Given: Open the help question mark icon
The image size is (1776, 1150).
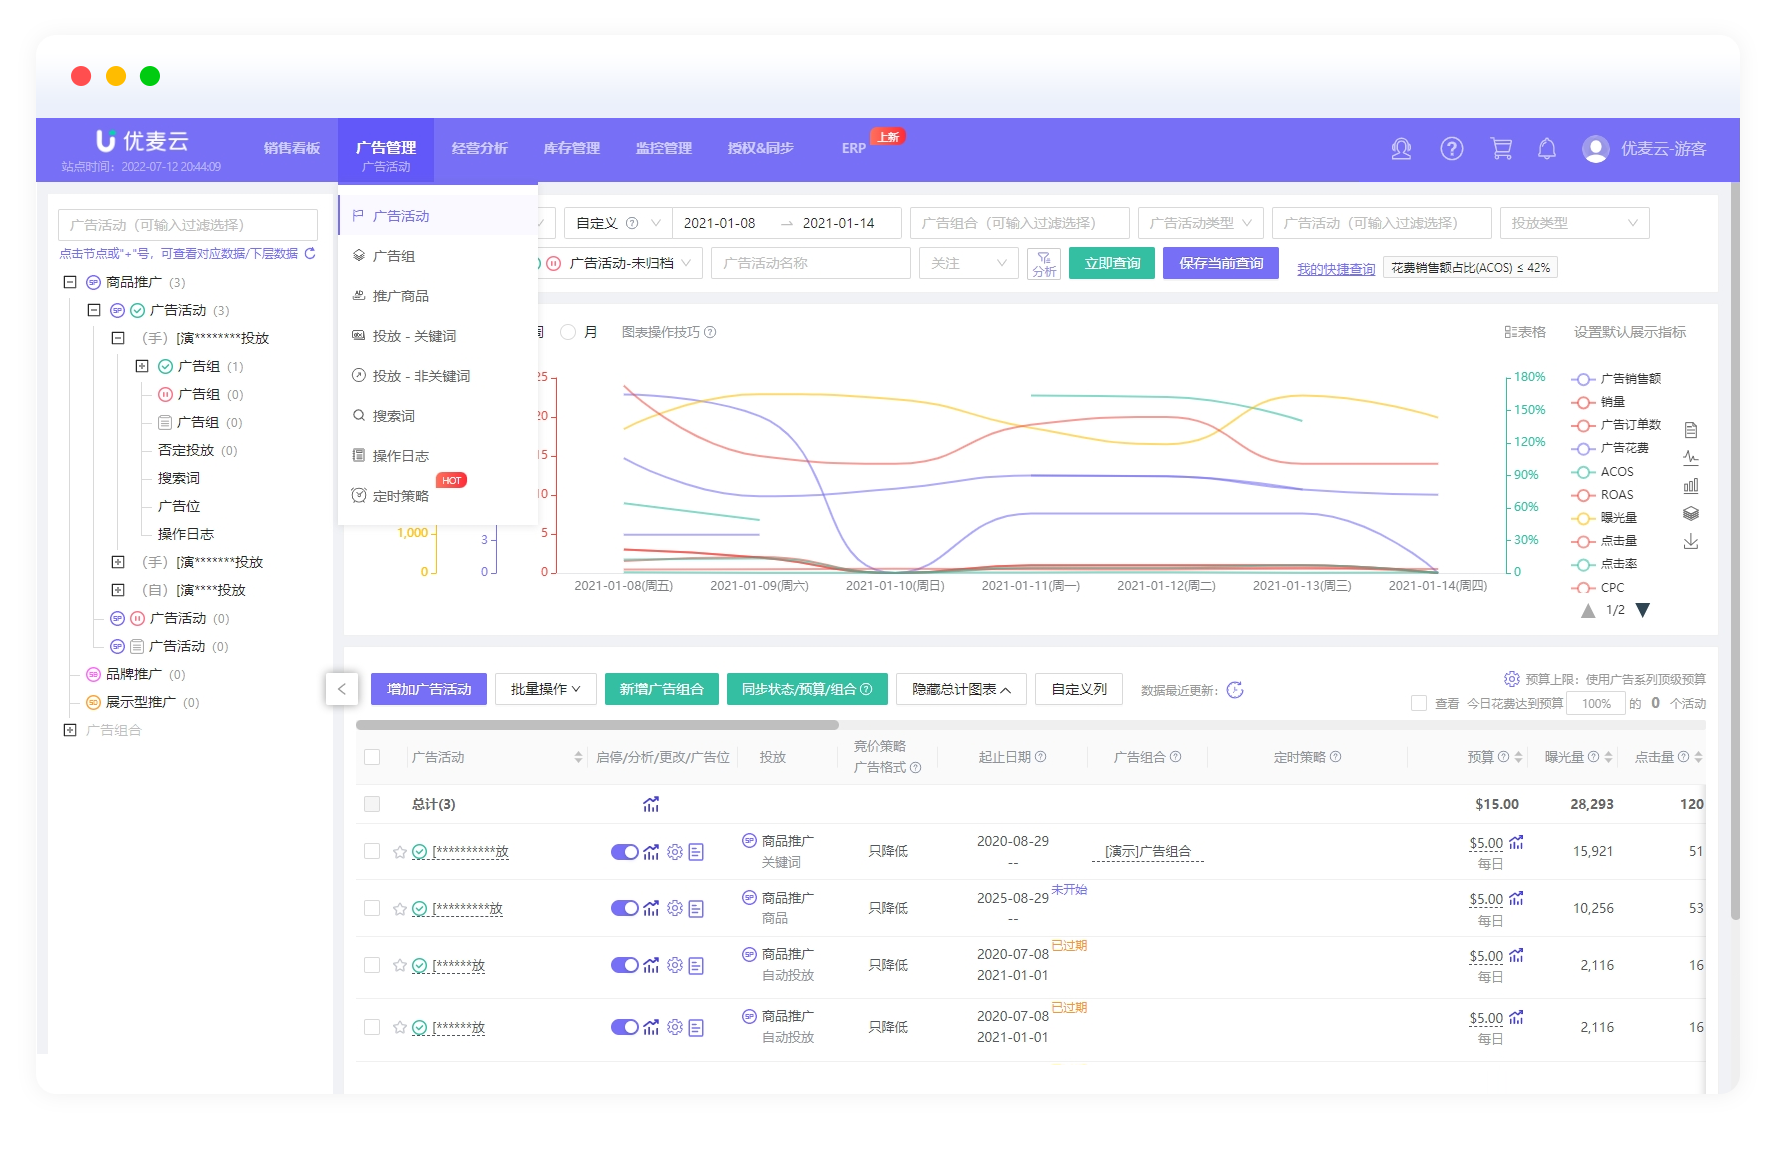Looking at the screenshot, I should [1451, 149].
